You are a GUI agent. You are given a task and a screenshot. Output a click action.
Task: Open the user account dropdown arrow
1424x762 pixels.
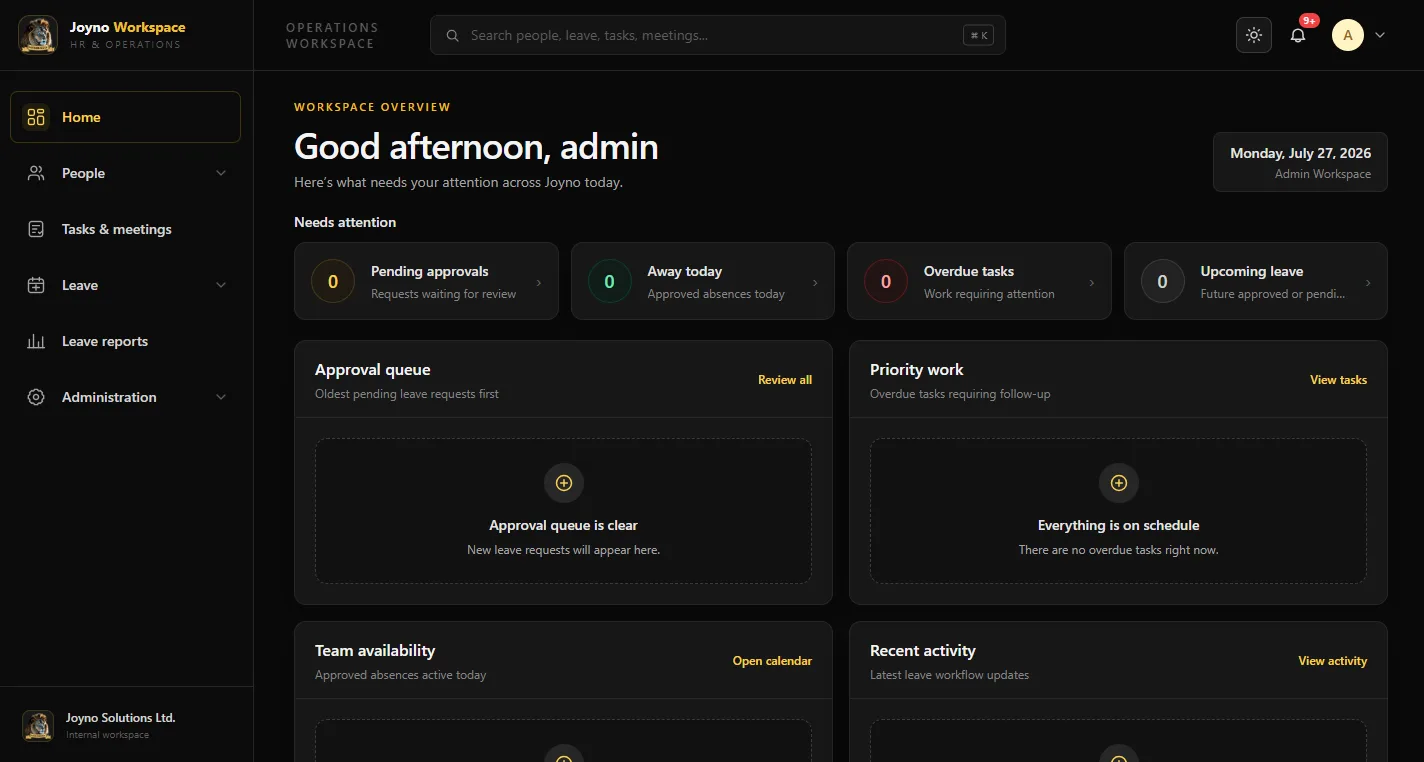[x=1380, y=35]
